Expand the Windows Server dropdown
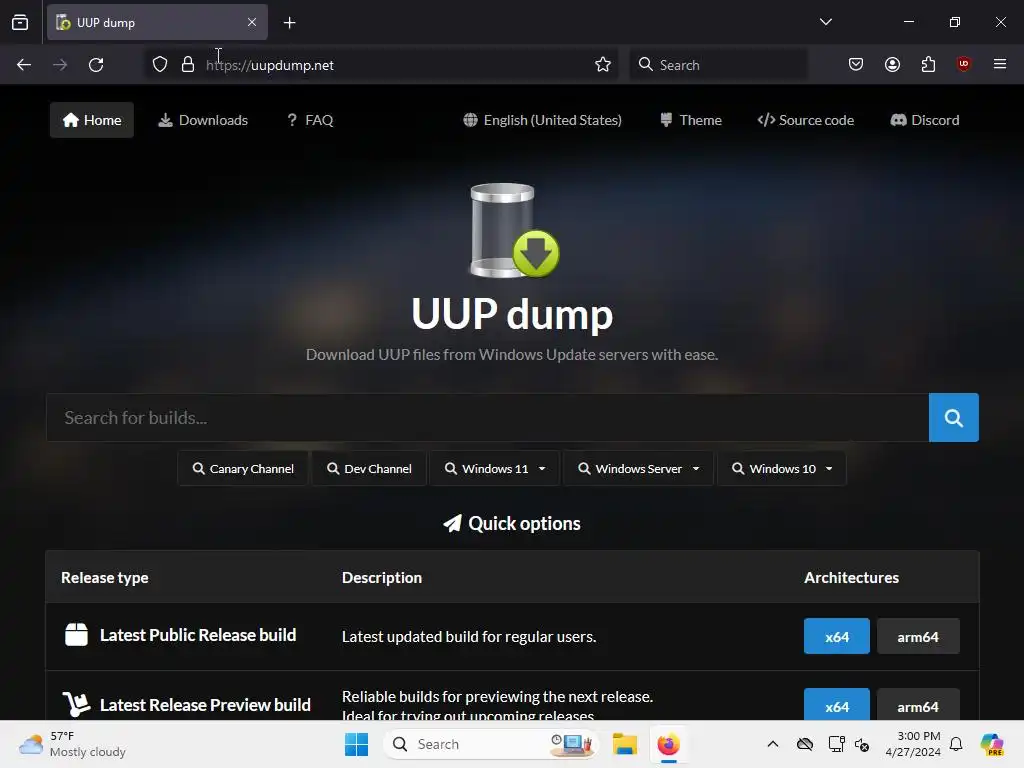The width and height of the screenshot is (1024, 768). [x=638, y=469]
